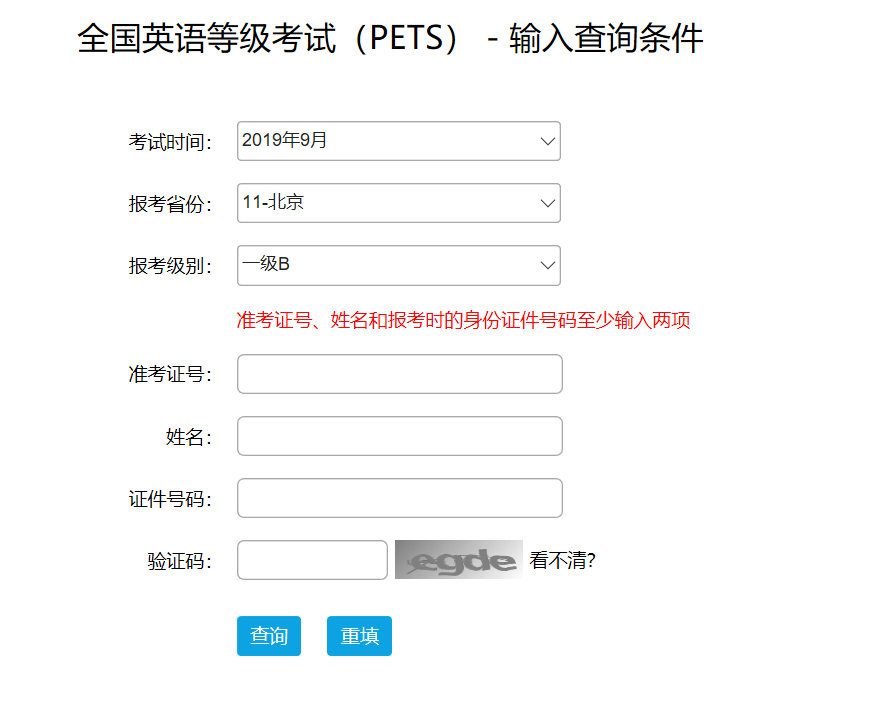This screenshot has width=890, height=704.
Task: Click the 准考证号 input field
Action: point(399,374)
